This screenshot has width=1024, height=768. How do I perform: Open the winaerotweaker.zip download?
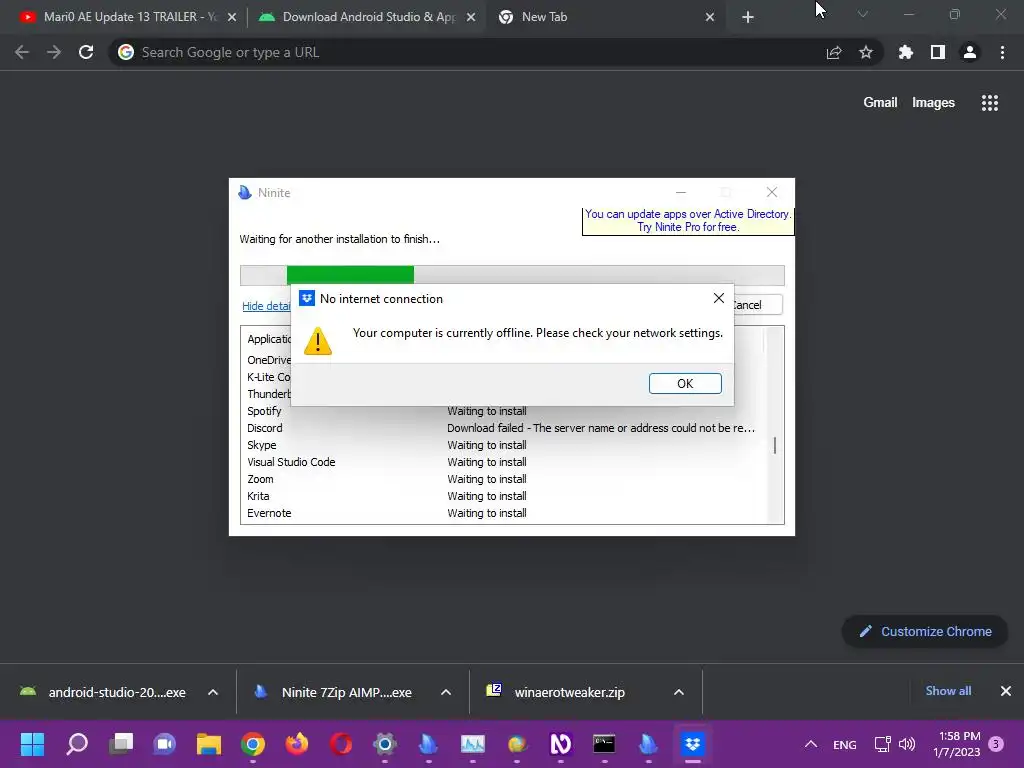click(x=558, y=692)
